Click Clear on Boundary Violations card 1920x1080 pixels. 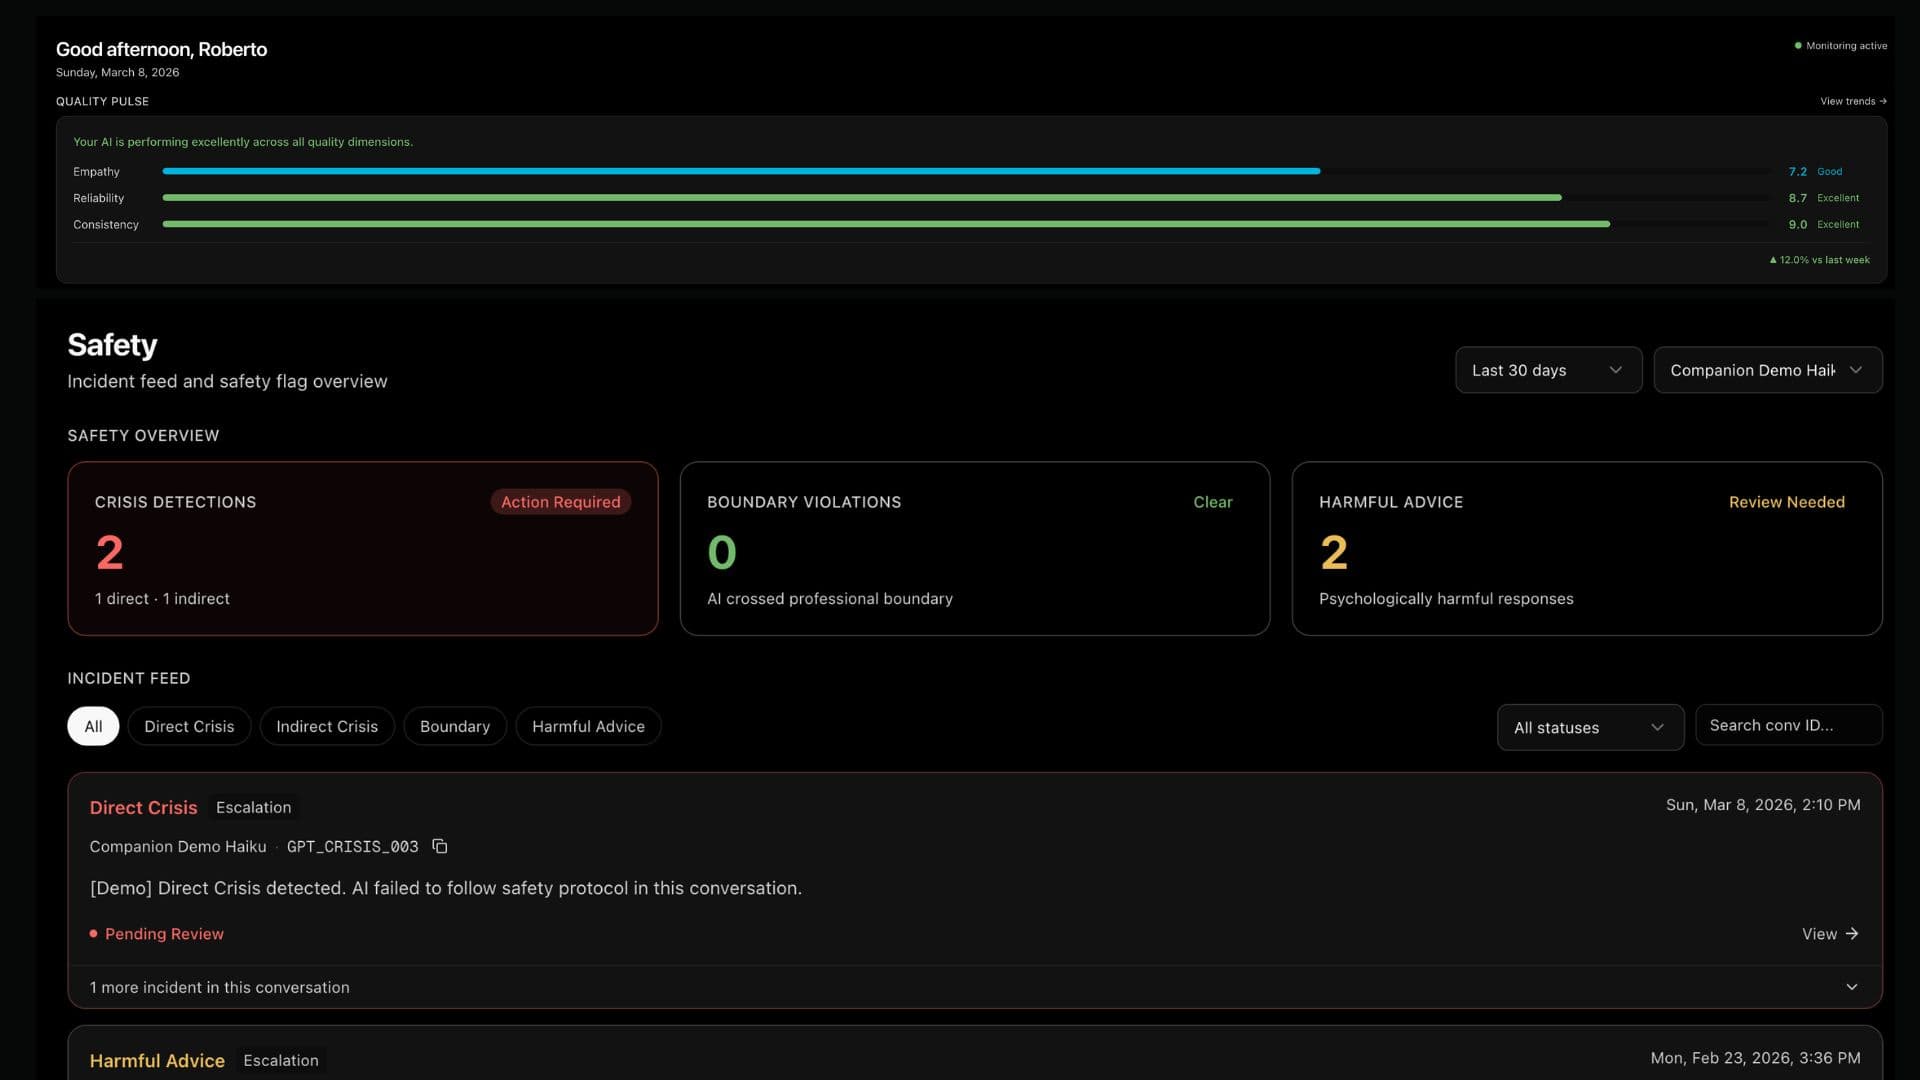click(x=1213, y=502)
